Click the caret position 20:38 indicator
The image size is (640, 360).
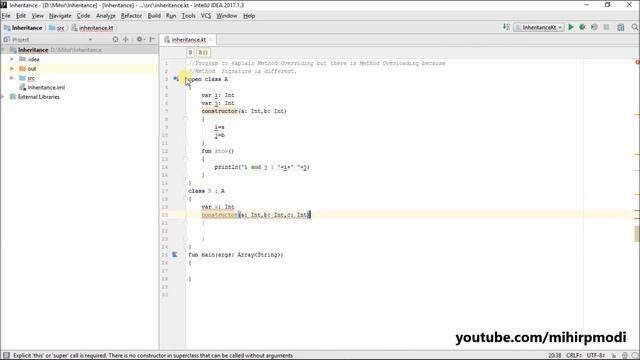[x=555, y=356]
